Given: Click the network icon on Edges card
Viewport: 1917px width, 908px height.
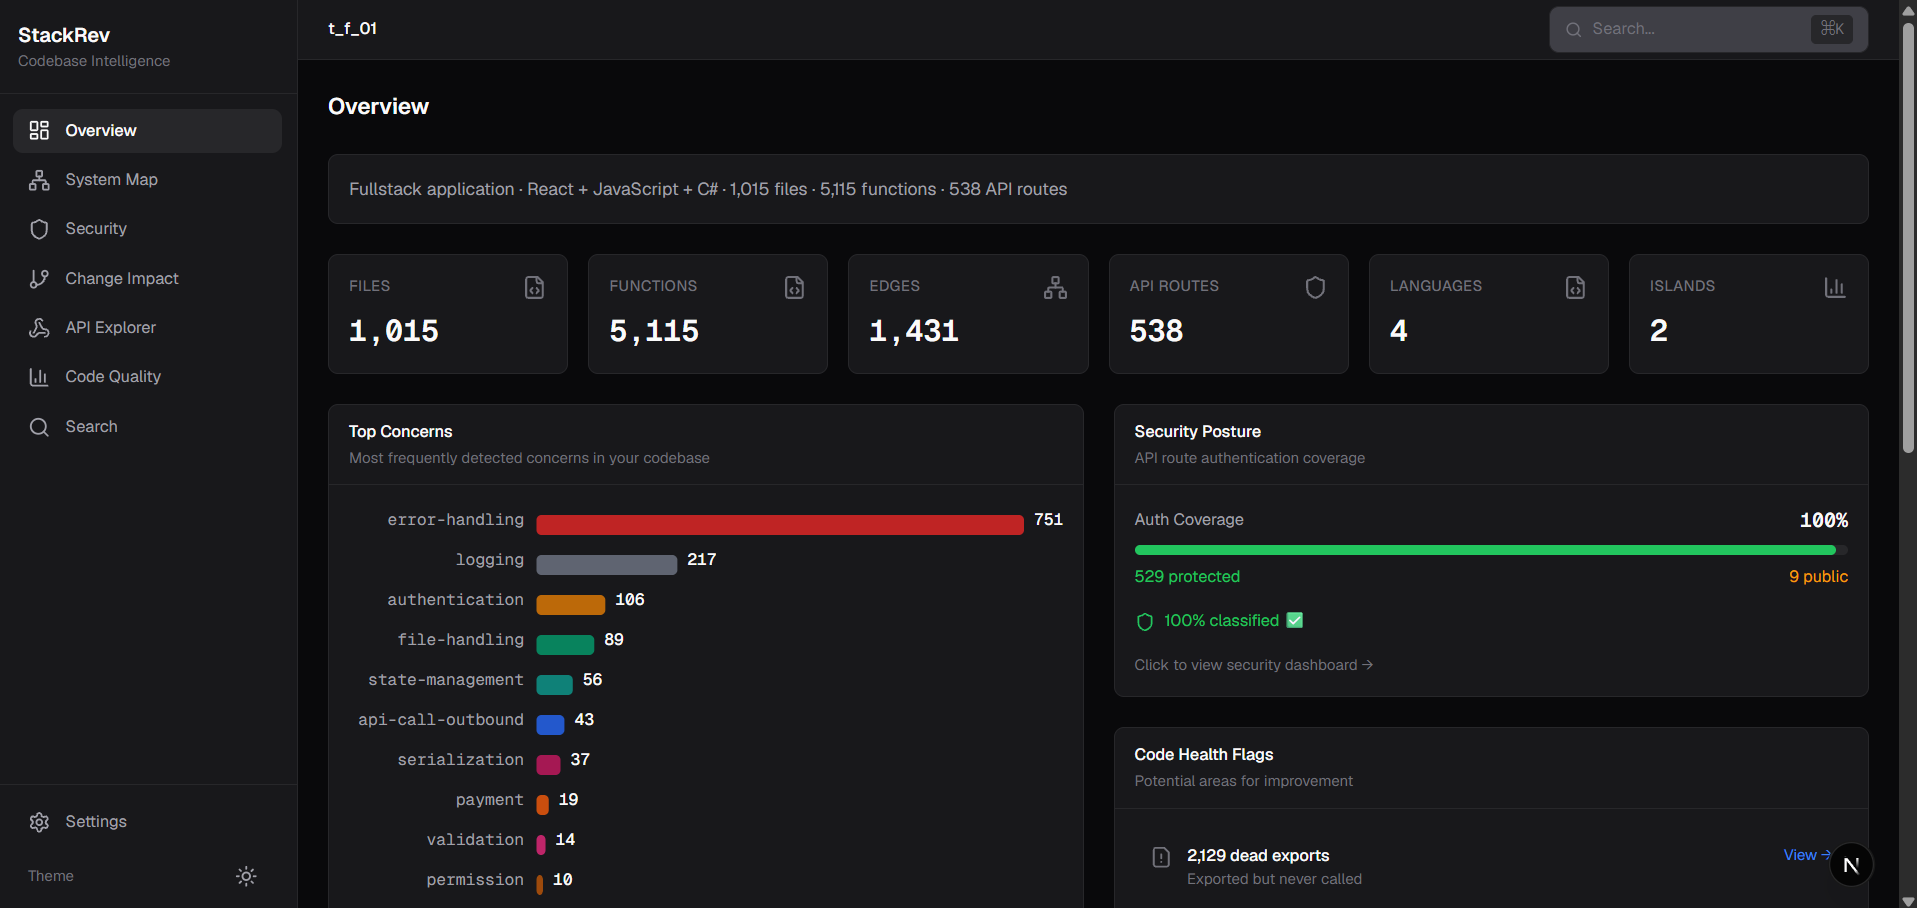Looking at the screenshot, I should click(x=1055, y=288).
